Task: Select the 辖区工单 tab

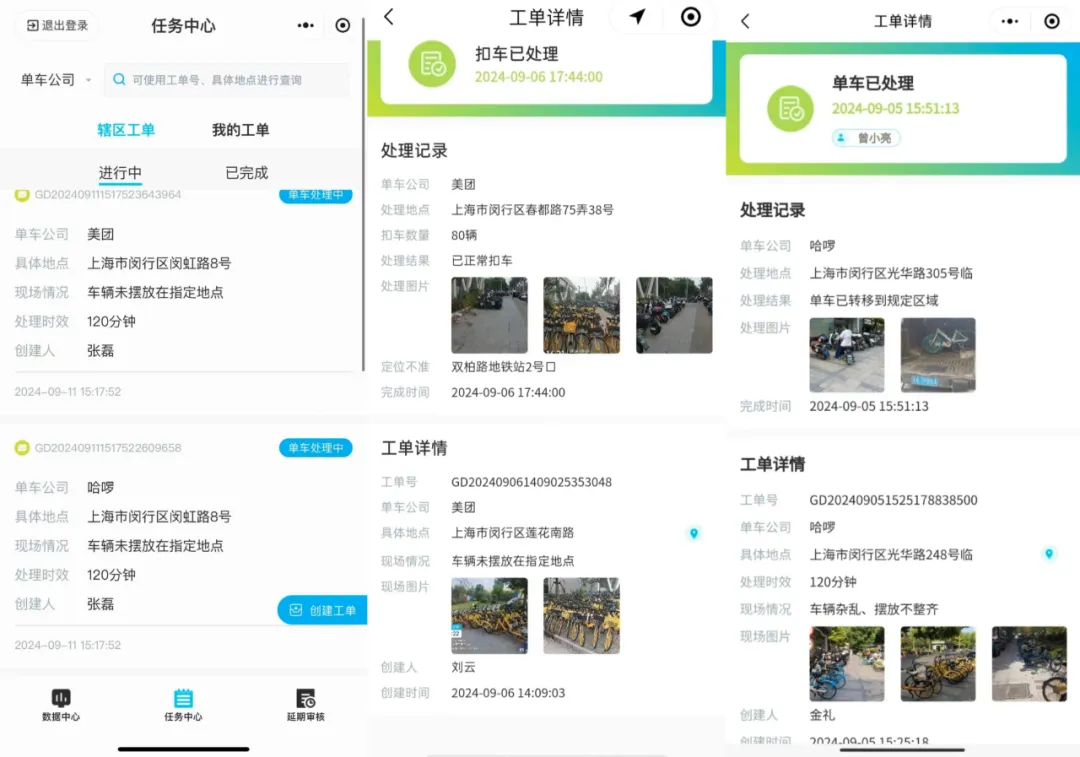Action: (x=126, y=130)
